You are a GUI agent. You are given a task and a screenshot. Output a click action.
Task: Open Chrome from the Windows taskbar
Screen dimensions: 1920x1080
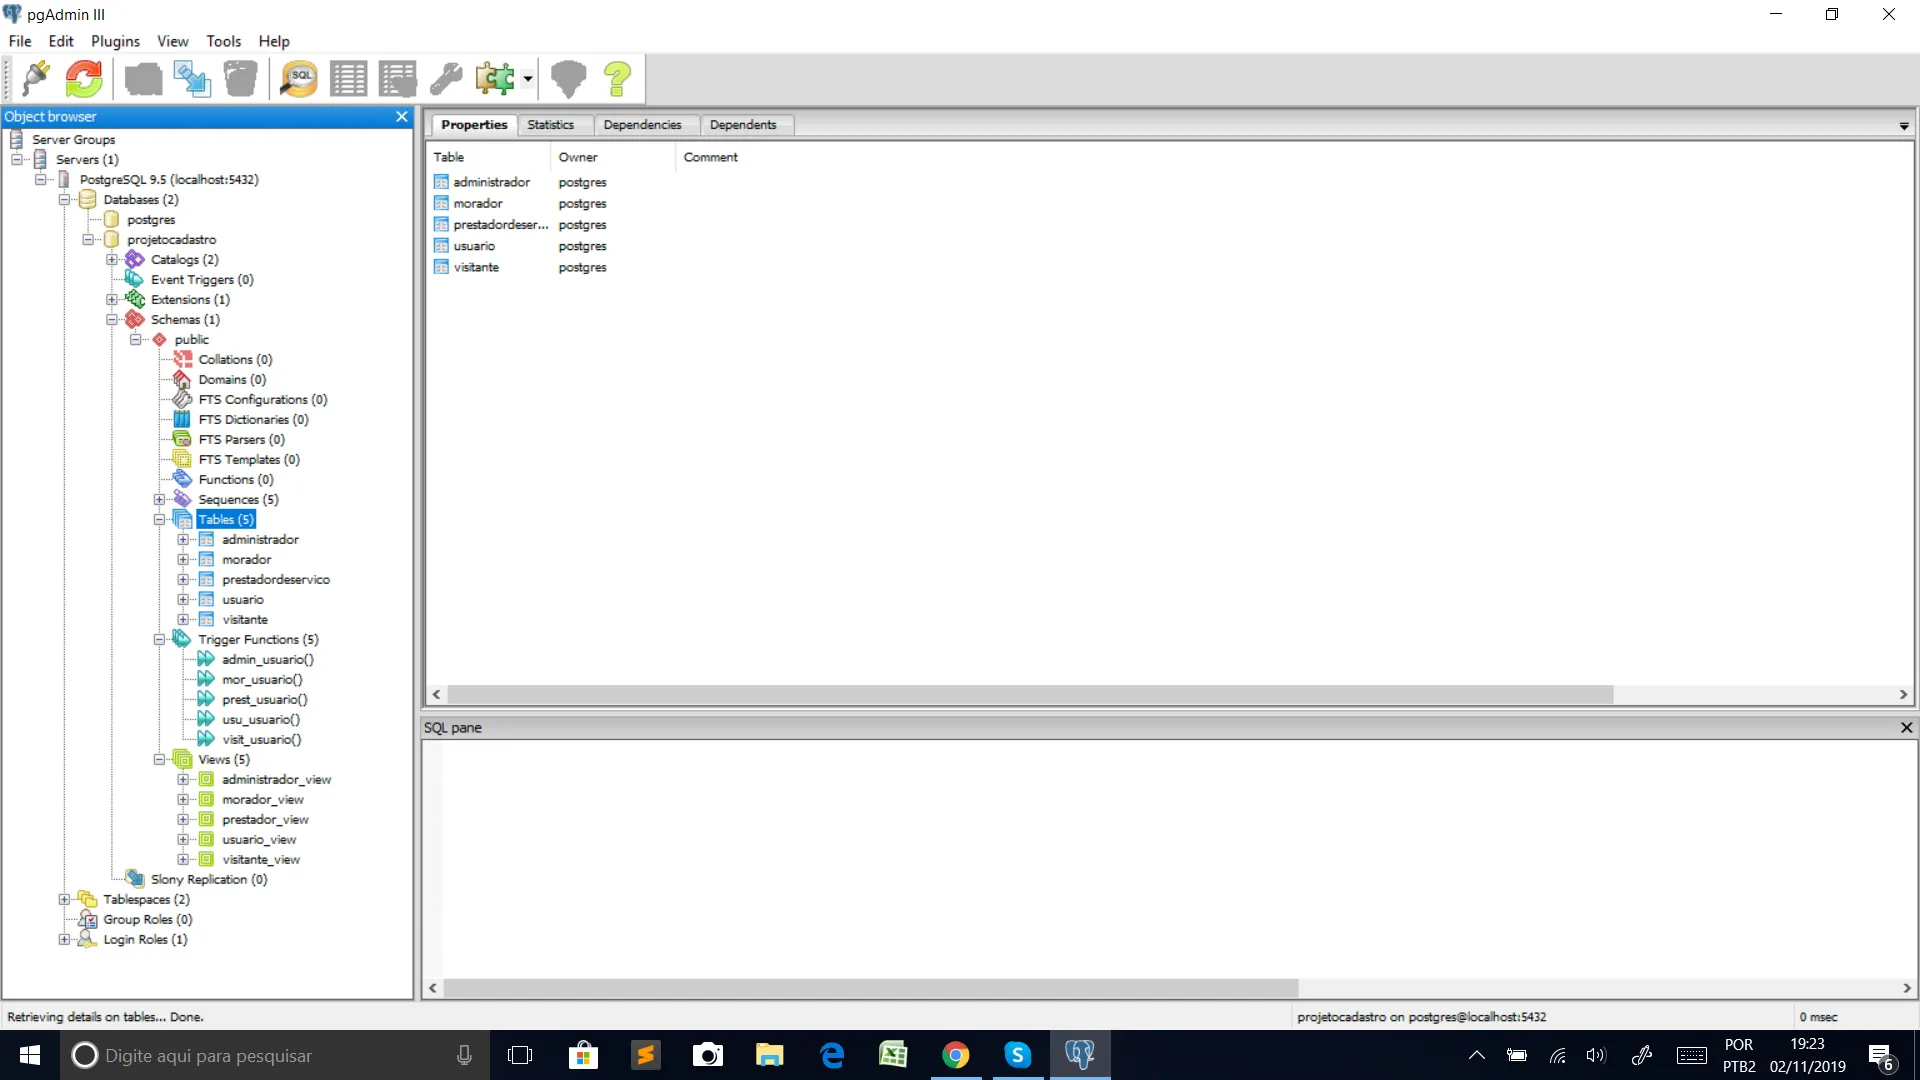tap(955, 1055)
